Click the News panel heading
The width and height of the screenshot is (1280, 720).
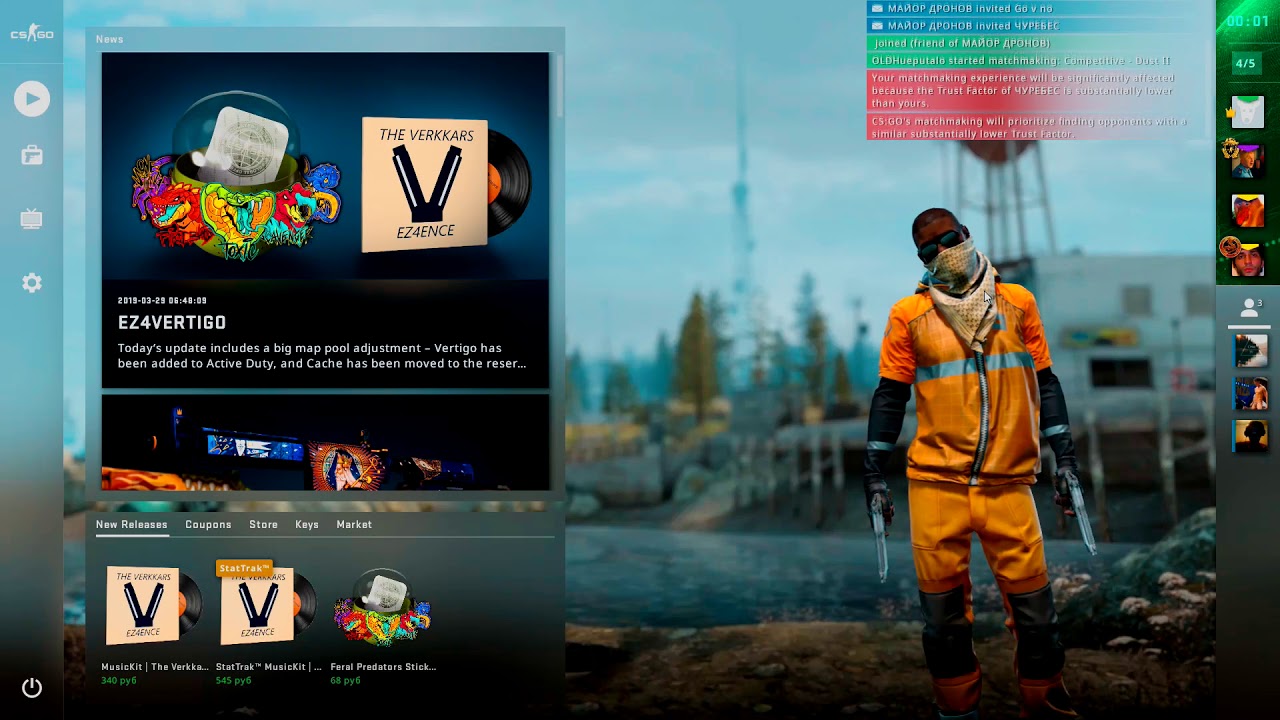click(x=110, y=39)
